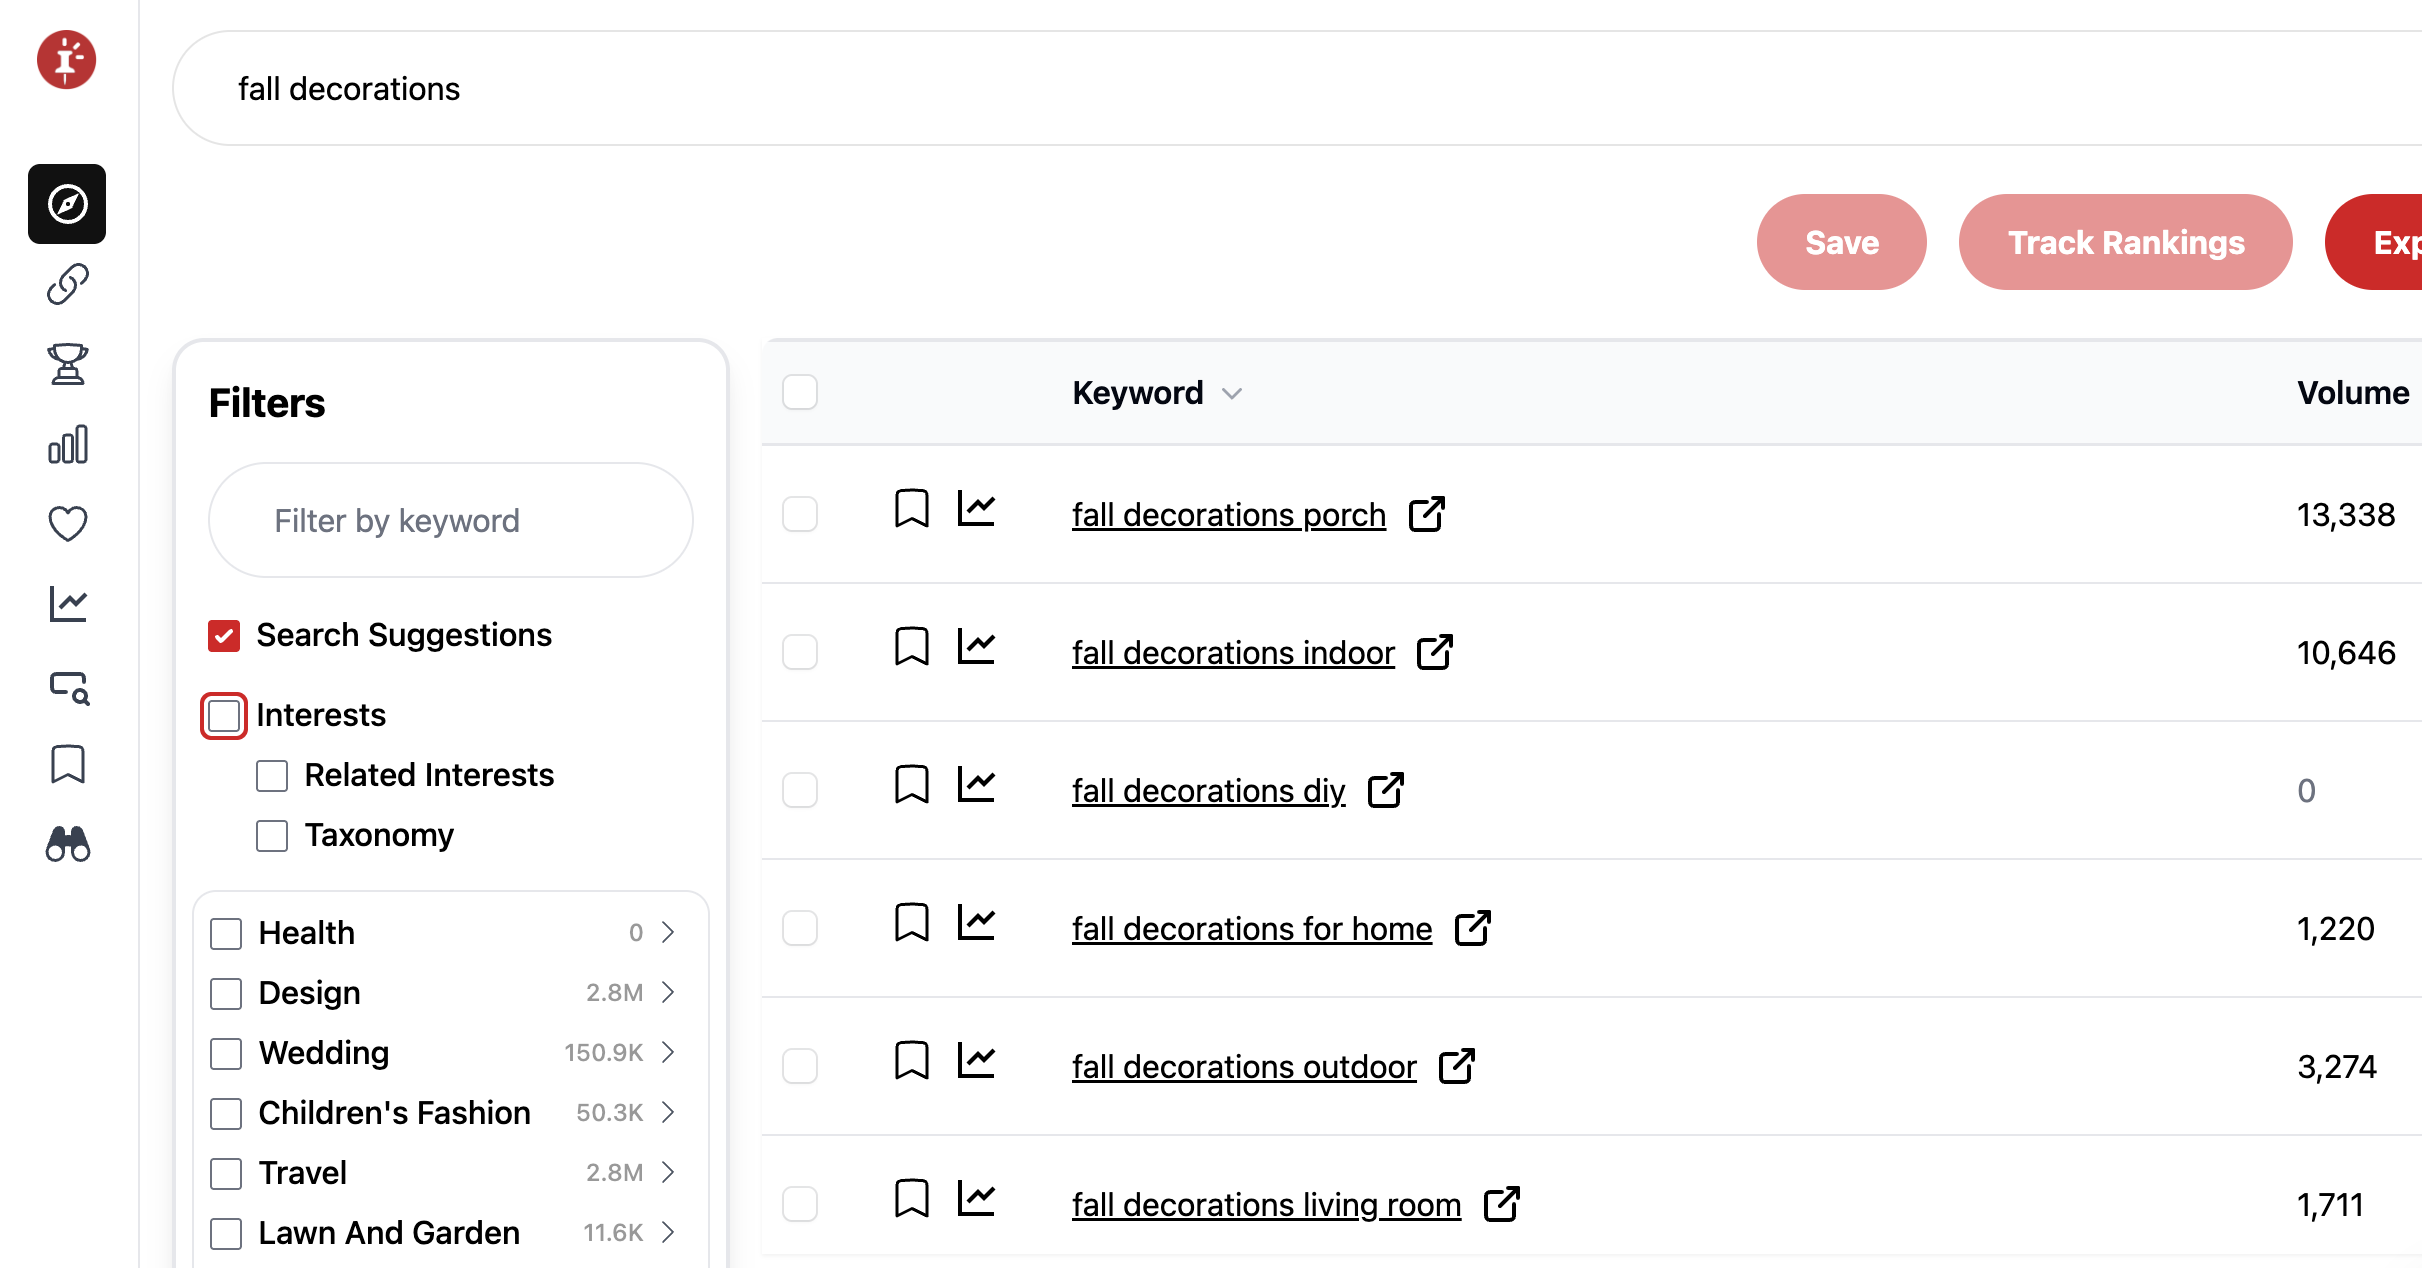Viewport: 2422px width, 1268px height.
Task: Open external link for fall decorations living room
Action: [1502, 1204]
